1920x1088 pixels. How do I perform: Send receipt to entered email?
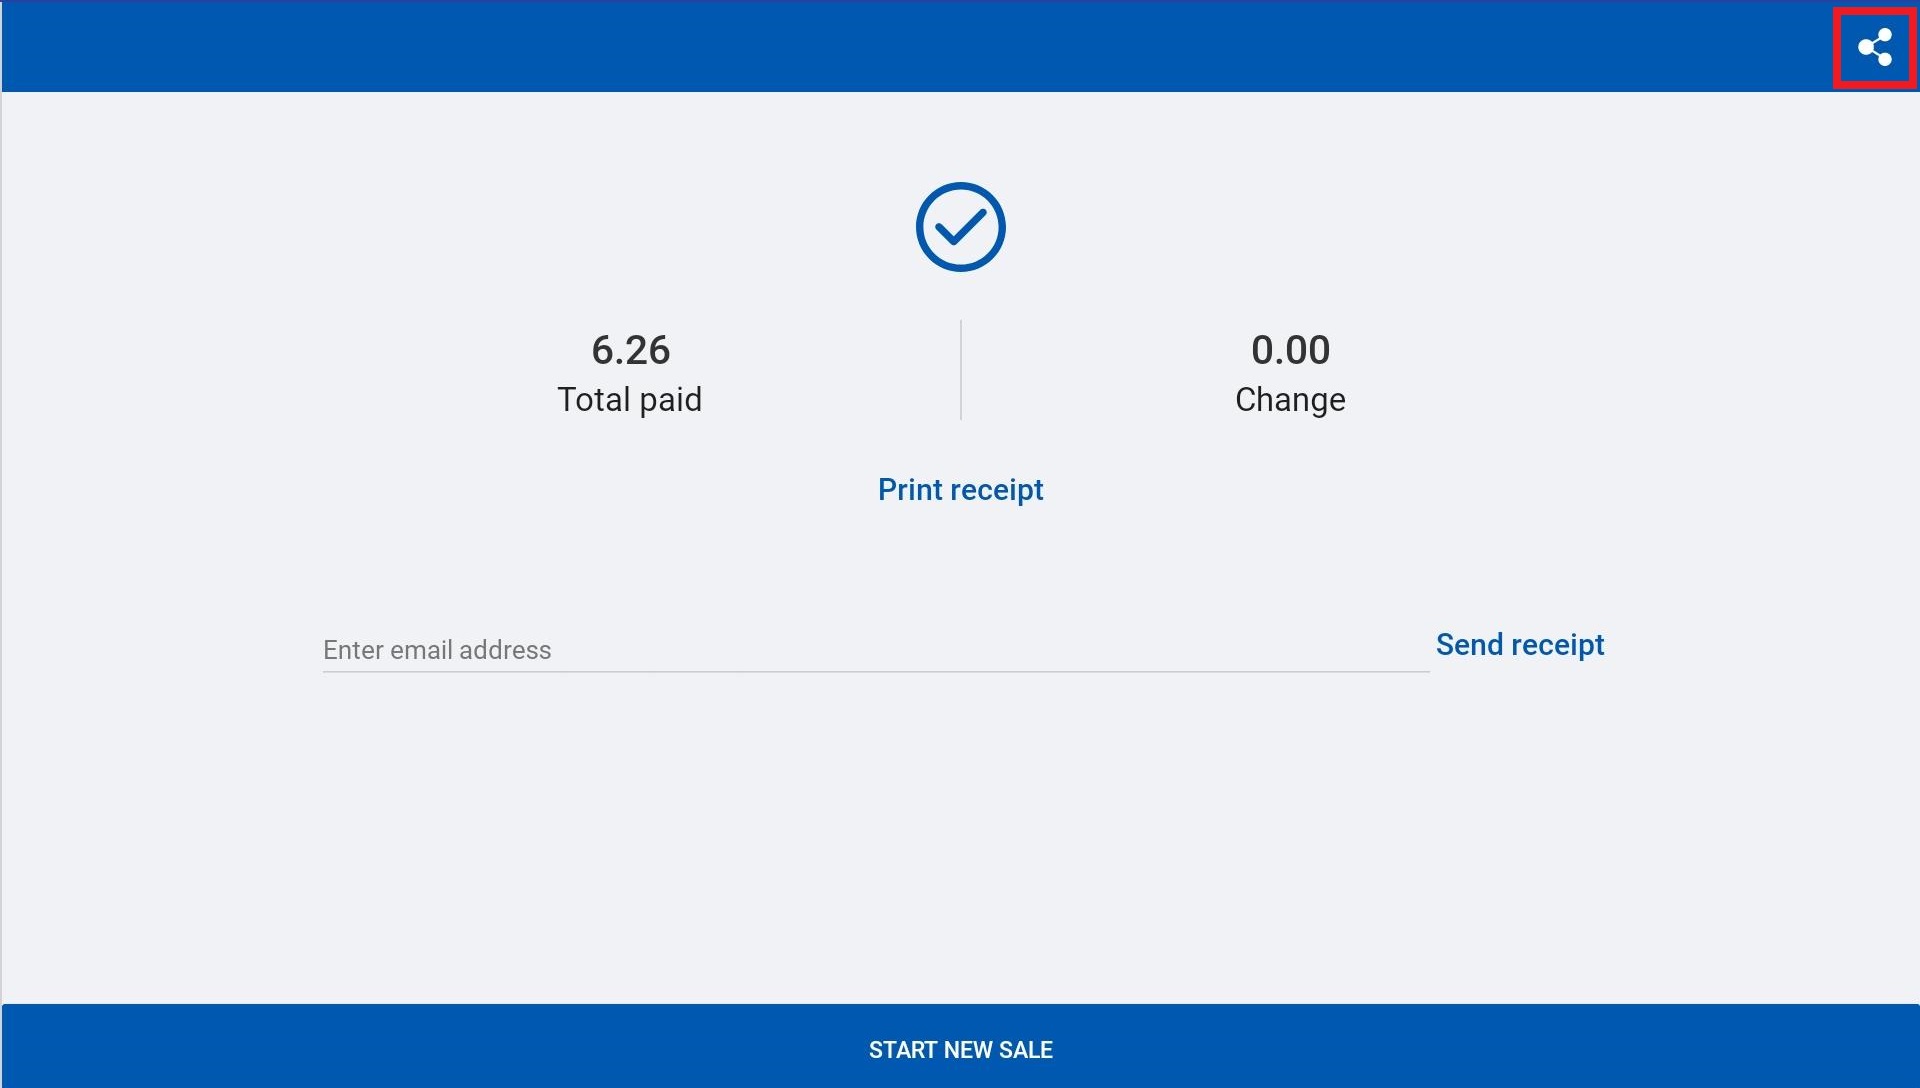click(x=1519, y=645)
